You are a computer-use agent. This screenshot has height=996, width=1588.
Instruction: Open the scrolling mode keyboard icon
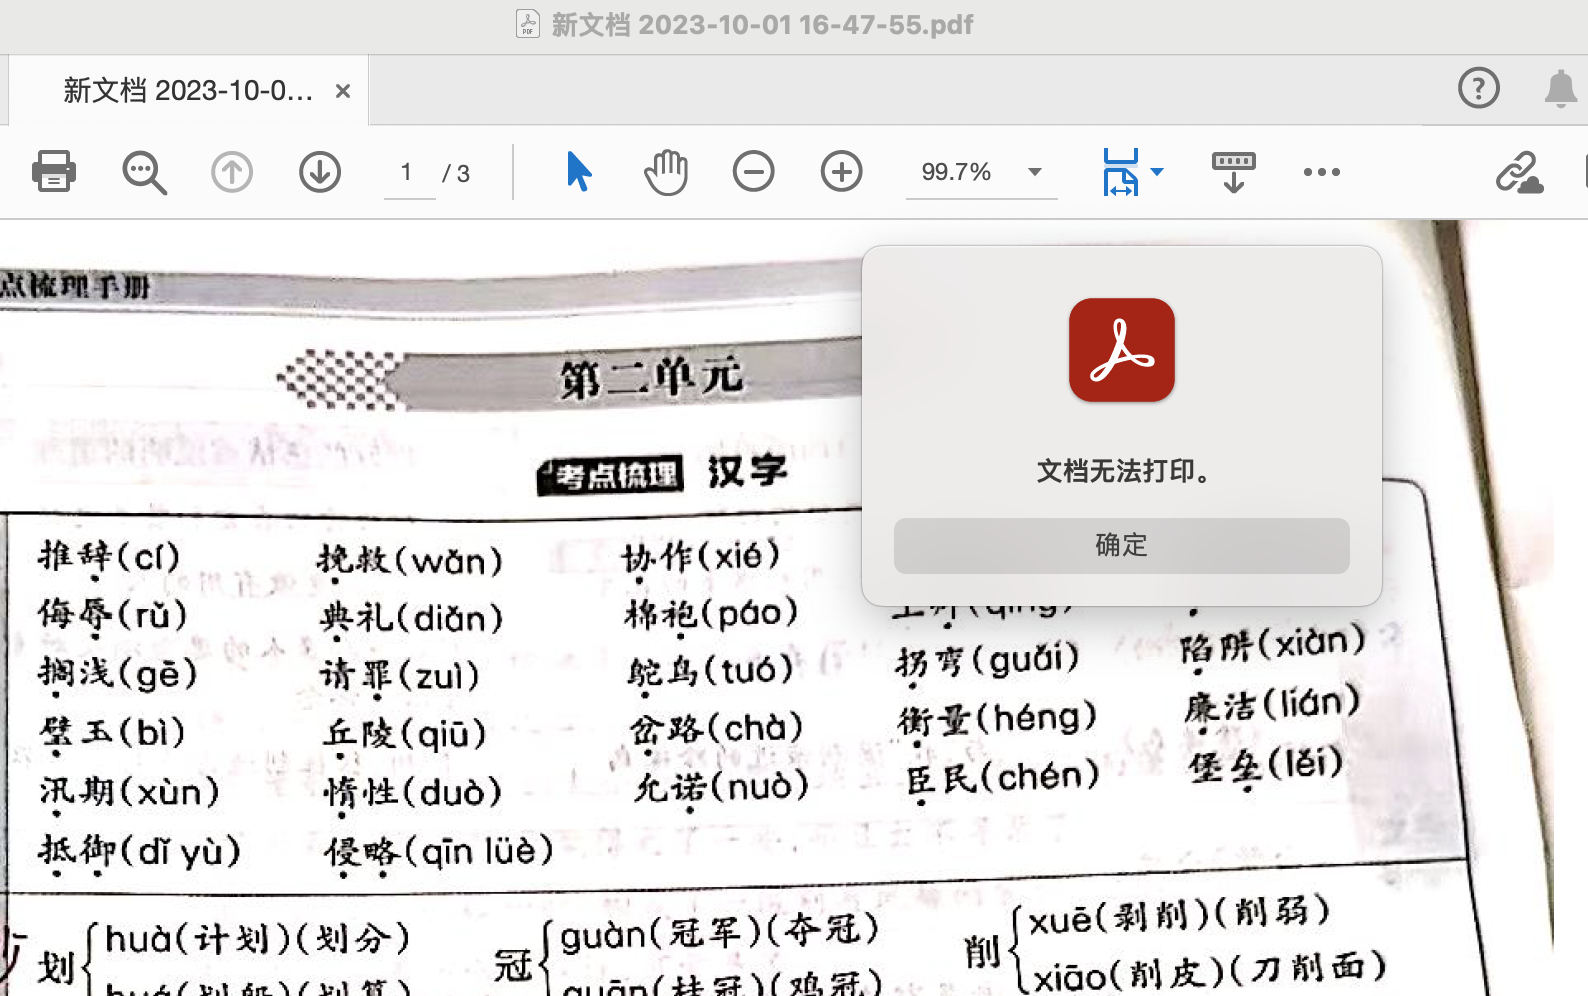point(1233,172)
